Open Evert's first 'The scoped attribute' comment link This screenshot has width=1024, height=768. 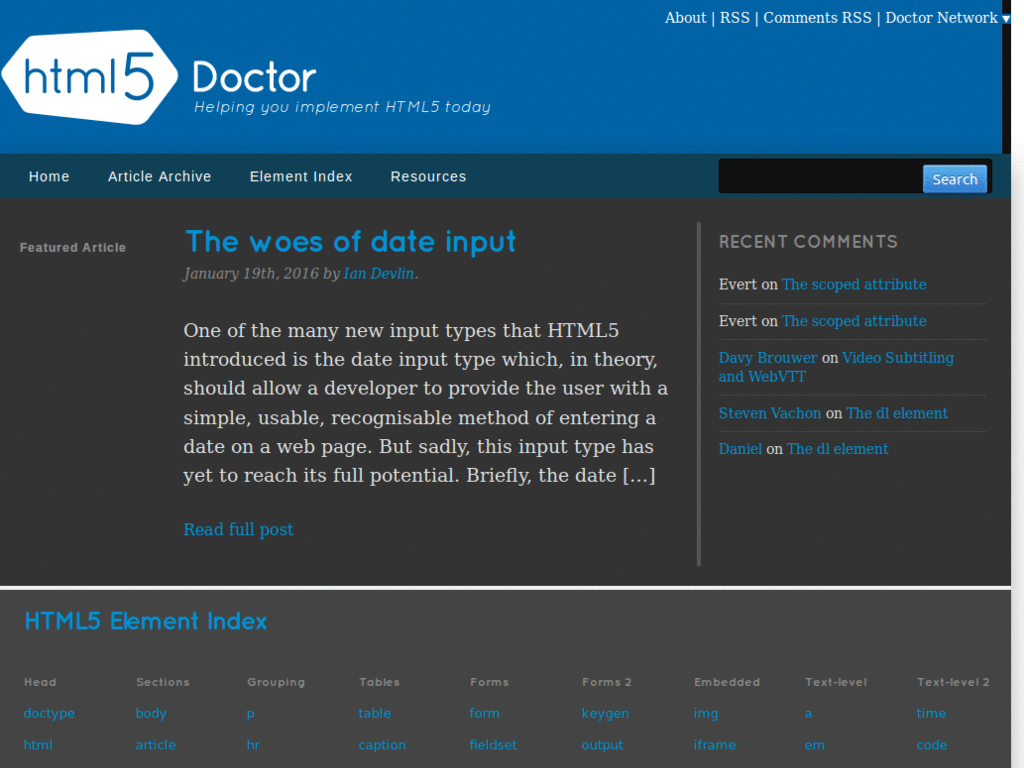tap(854, 284)
